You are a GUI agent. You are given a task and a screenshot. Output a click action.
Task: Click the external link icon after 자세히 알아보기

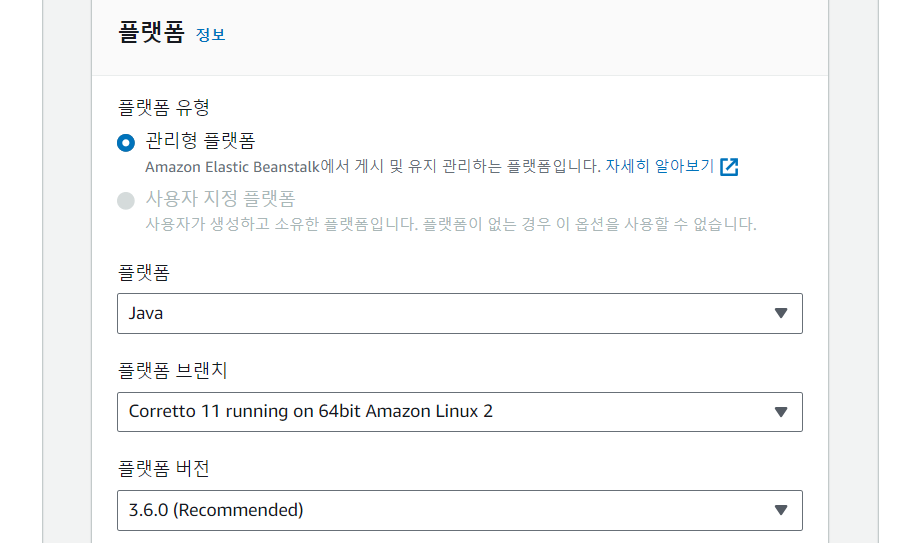point(729,167)
